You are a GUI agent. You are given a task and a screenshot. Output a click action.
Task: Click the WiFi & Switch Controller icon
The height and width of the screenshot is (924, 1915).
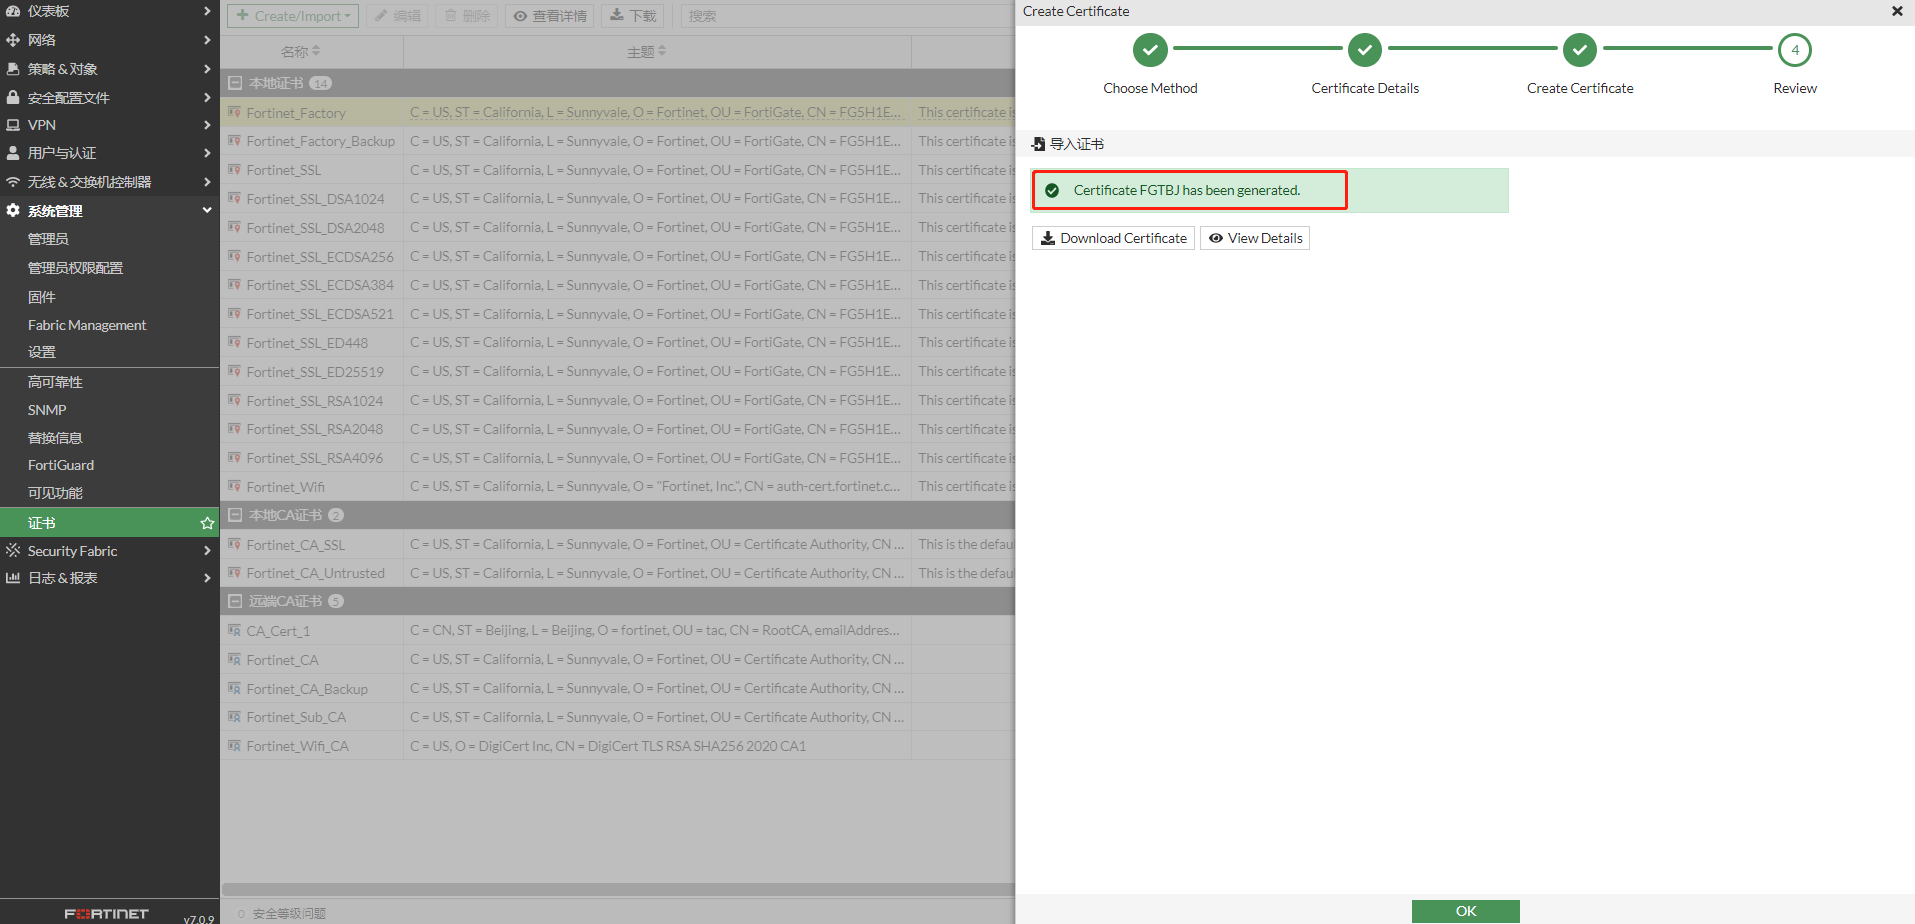13,182
